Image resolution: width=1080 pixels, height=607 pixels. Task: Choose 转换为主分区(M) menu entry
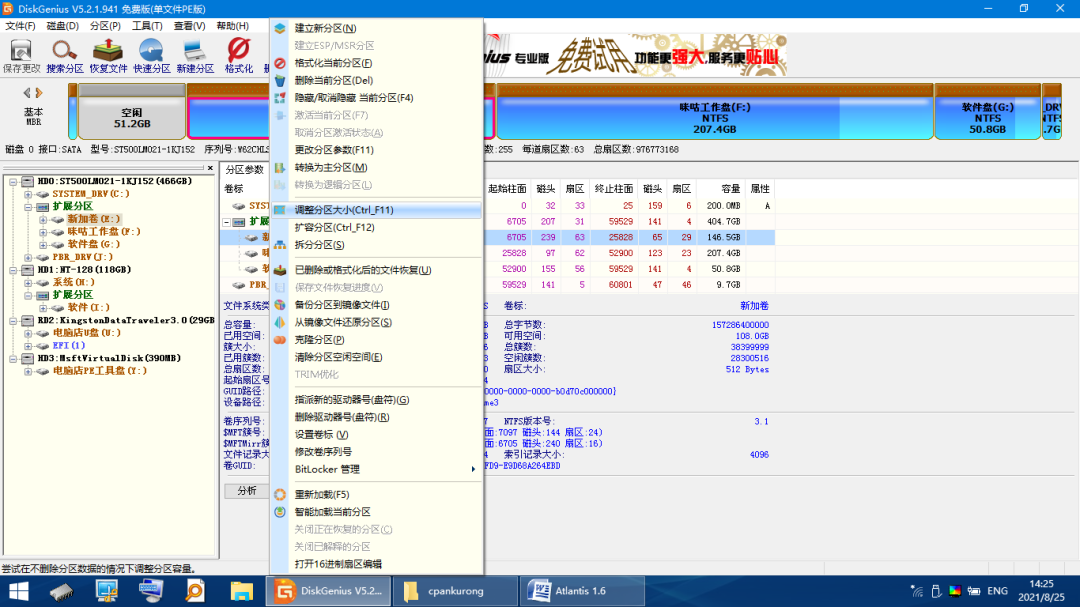pyautogui.click(x=377, y=167)
